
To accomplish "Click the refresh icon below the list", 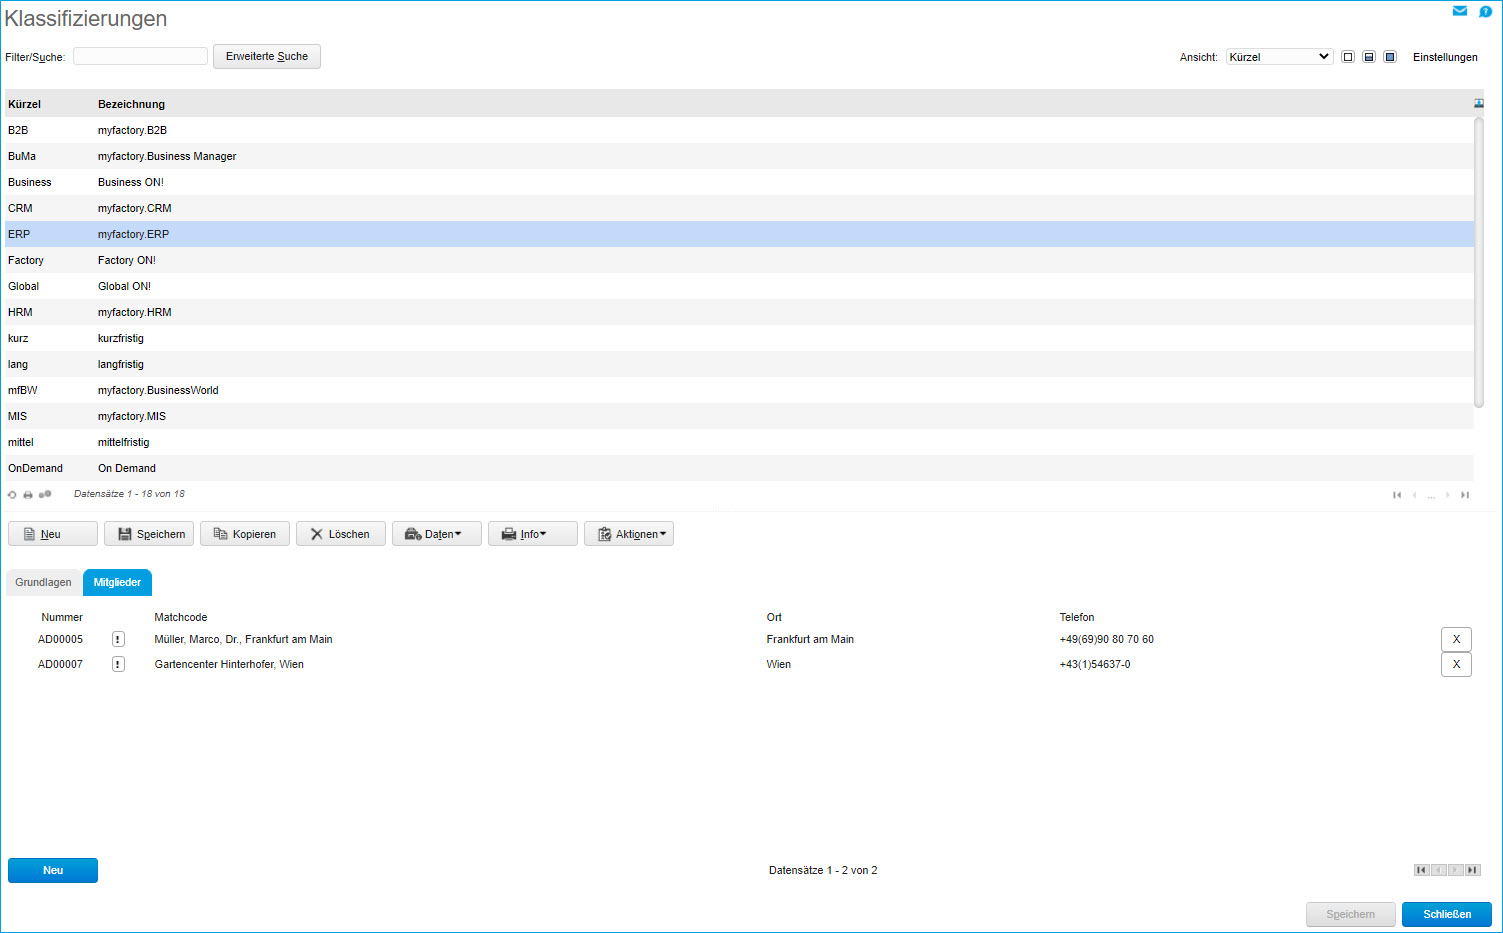I will tap(12, 495).
